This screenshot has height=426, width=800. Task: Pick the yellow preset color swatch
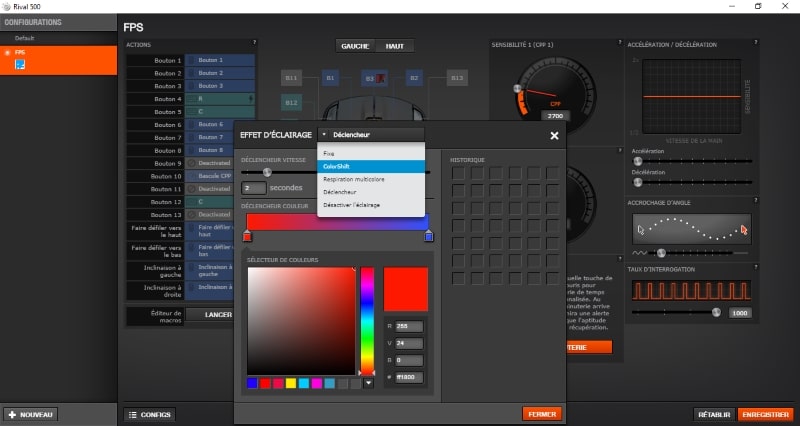[x=291, y=382]
